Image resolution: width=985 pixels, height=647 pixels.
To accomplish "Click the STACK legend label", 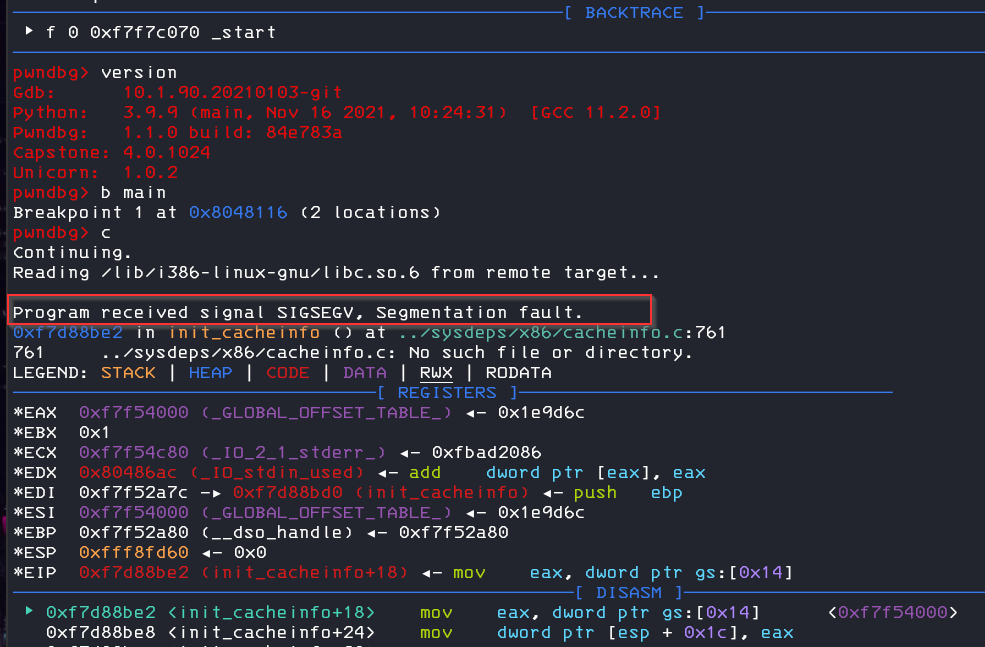I will click(x=128, y=372).
